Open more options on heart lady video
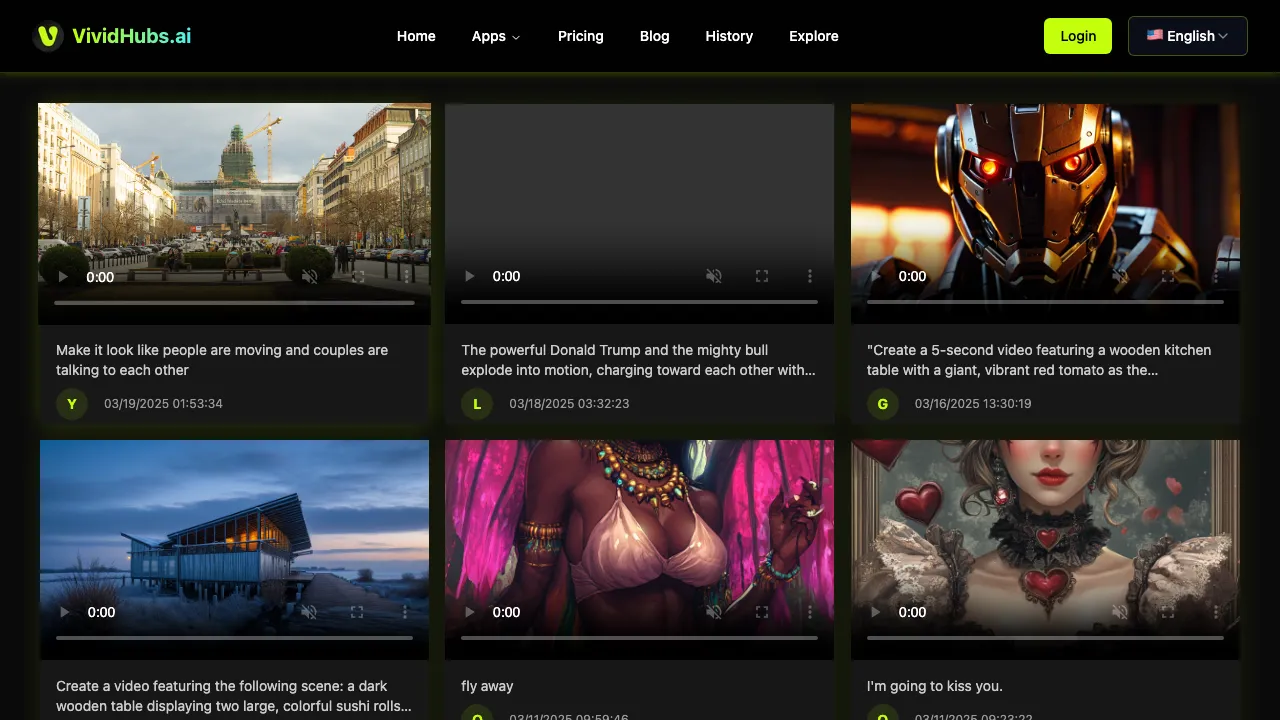The height and width of the screenshot is (720, 1280). pos(1216,612)
